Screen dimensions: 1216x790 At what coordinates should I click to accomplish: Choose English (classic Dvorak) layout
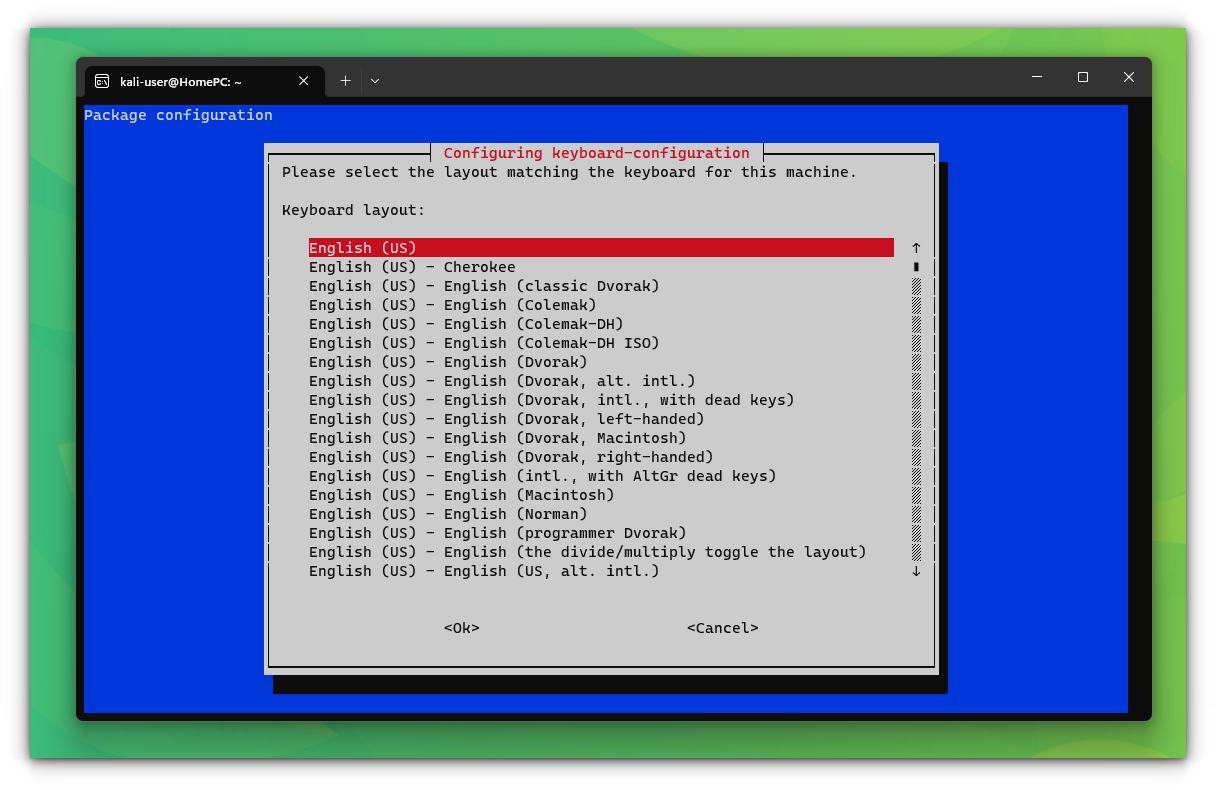483,285
